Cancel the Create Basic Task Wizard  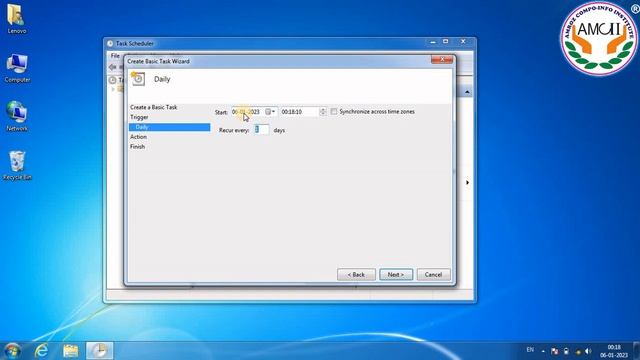click(433, 275)
